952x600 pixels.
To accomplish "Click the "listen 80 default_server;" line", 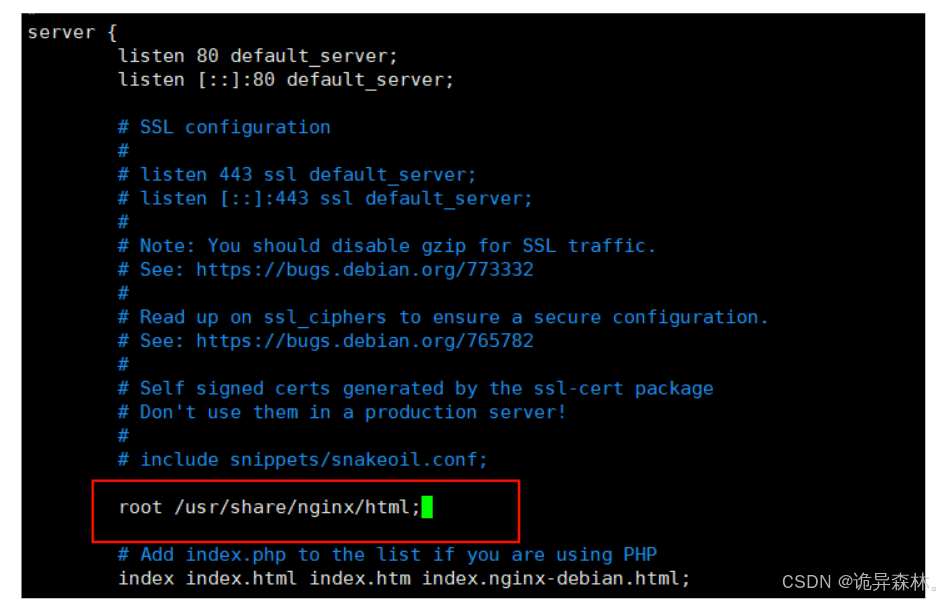I will [x=257, y=56].
